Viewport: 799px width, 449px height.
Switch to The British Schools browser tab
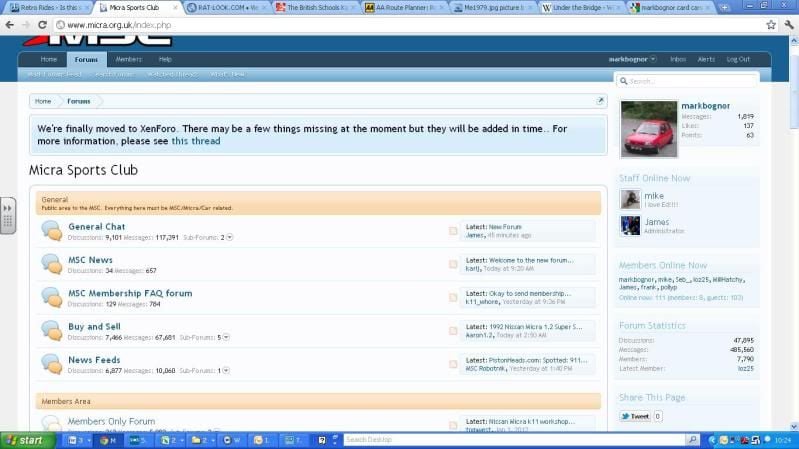[x=316, y=8]
